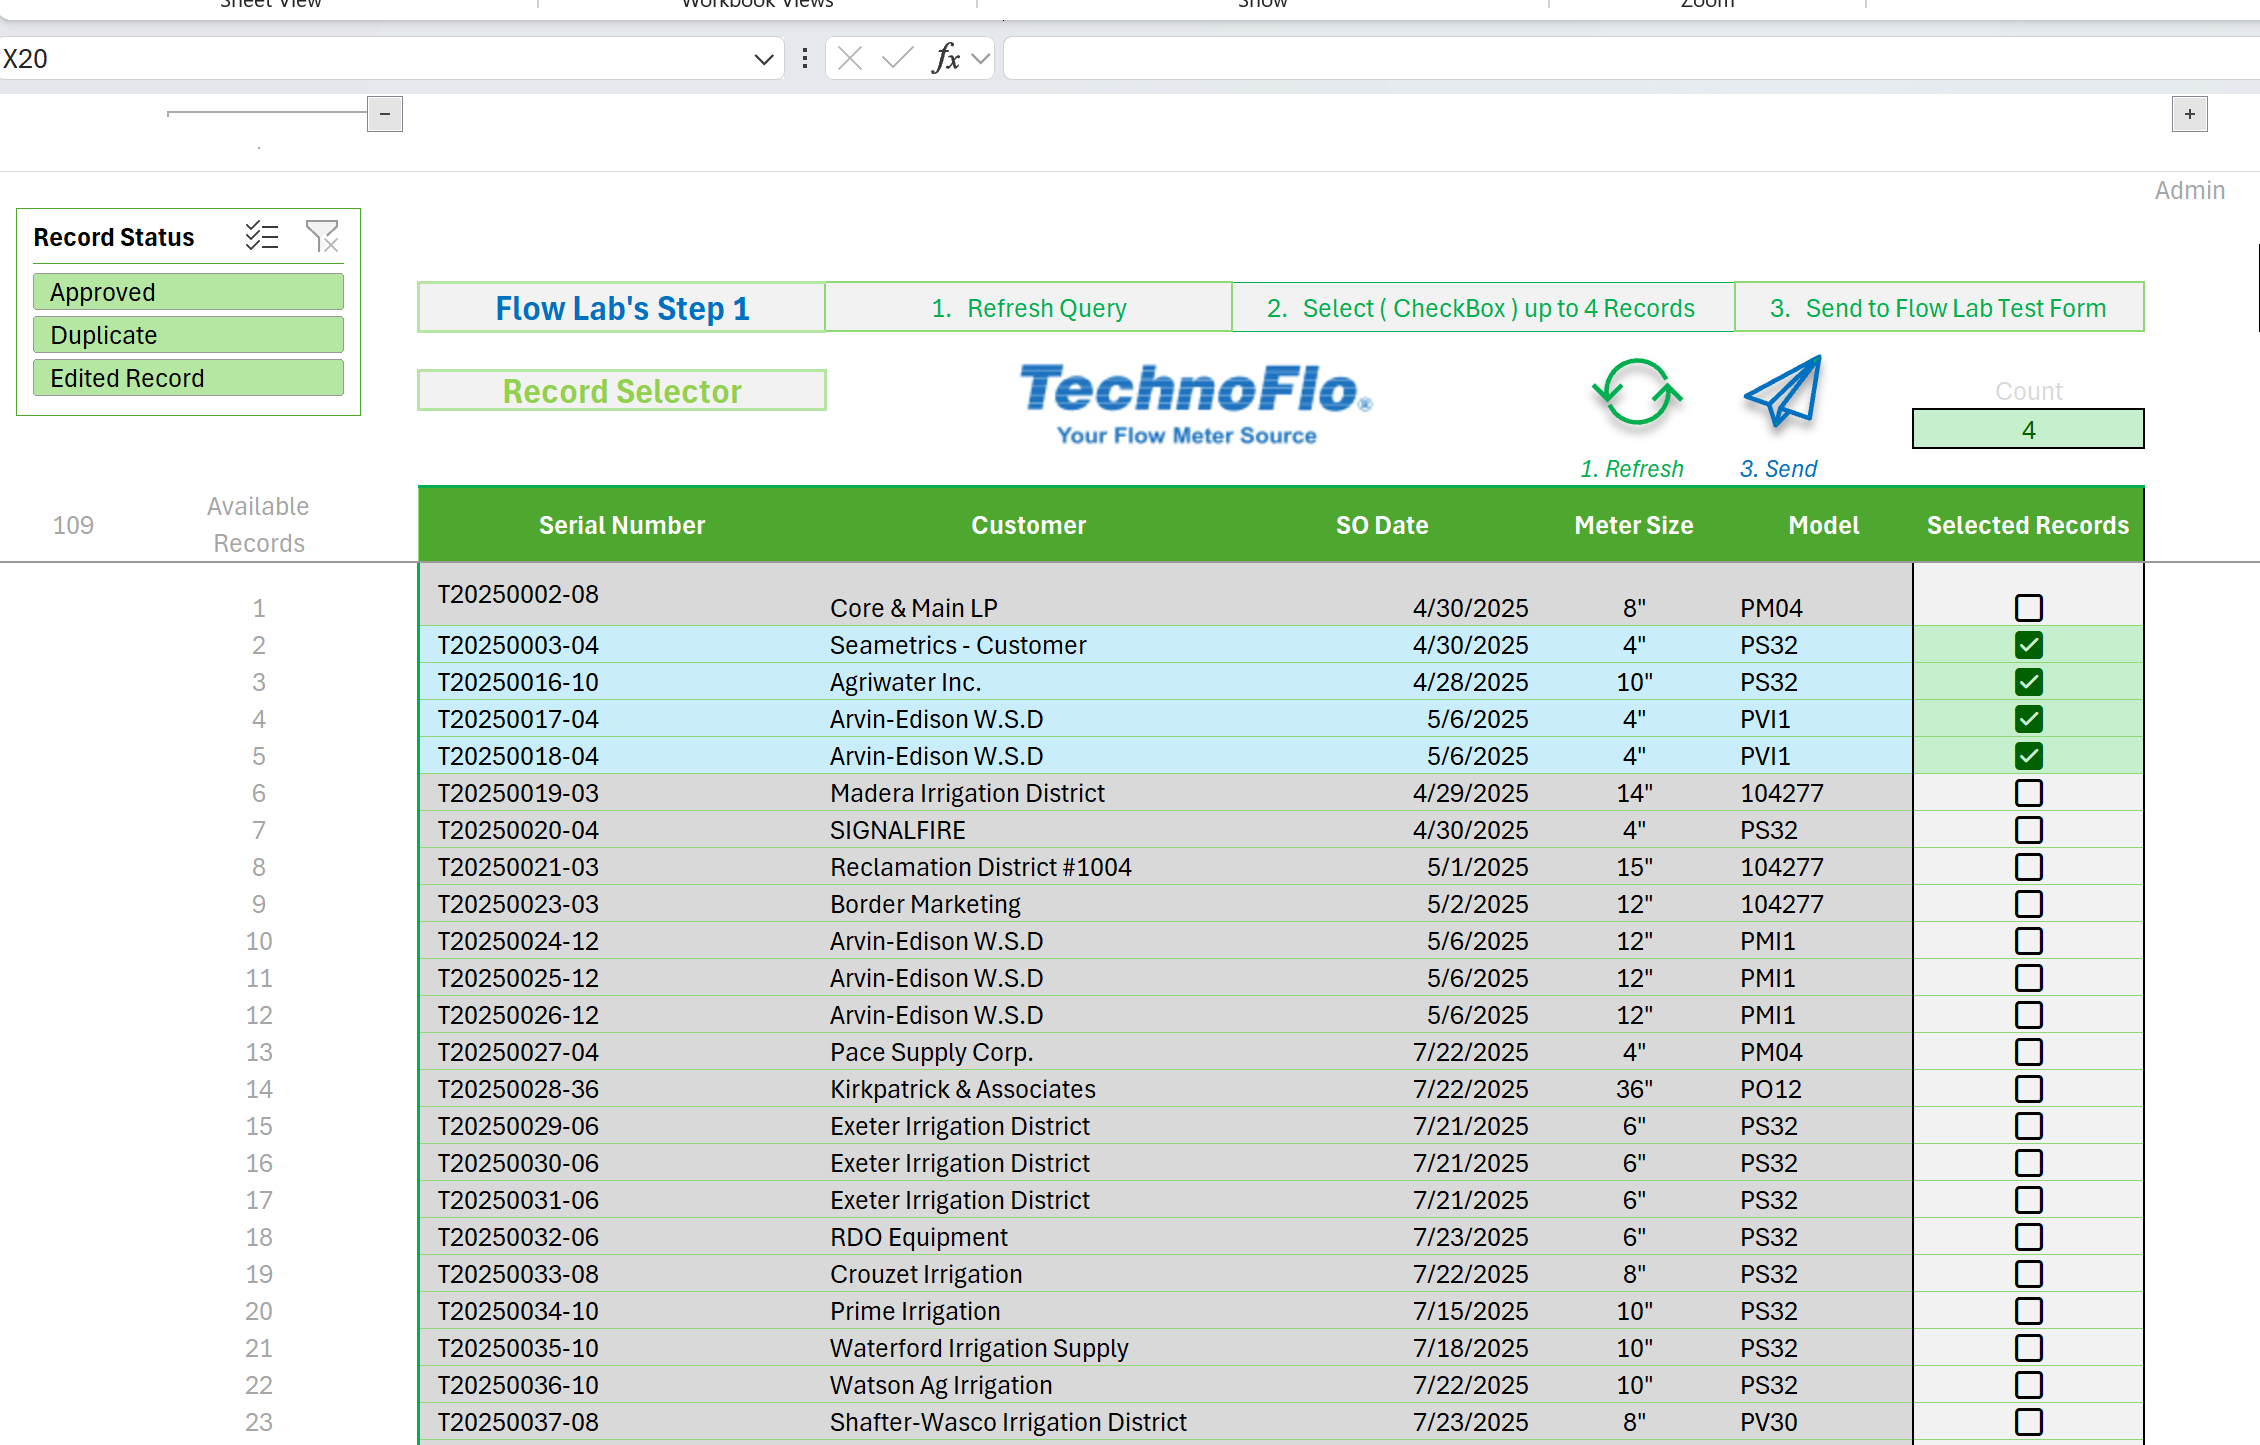The width and height of the screenshot is (2260, 1445).
Task: Click the Record Status slicer title
Action: click(114, 237)
